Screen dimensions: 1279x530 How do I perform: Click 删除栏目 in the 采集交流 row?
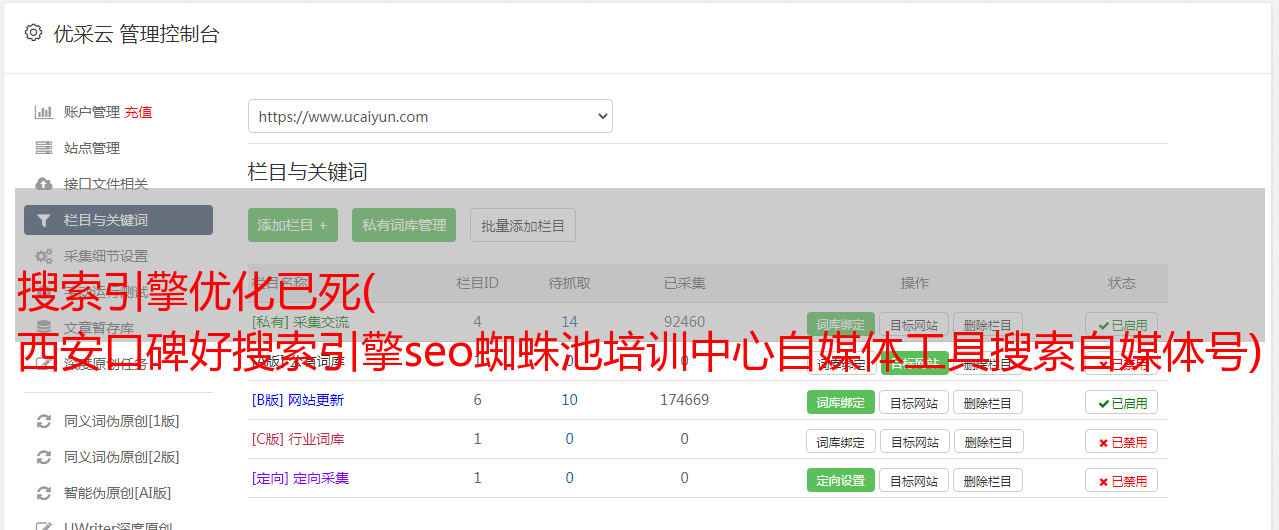point(988,324)
